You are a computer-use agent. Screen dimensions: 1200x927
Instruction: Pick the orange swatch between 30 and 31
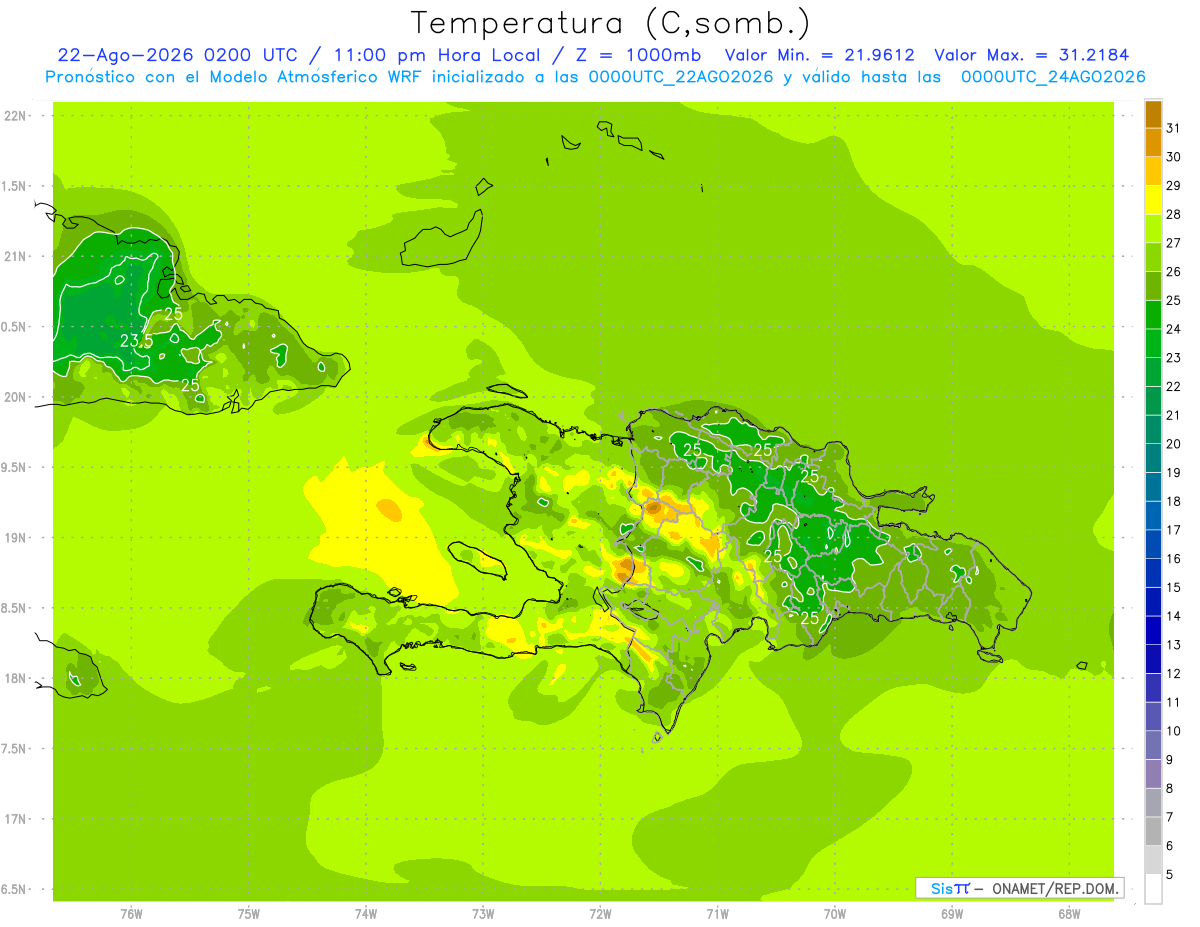(x=1153, y=143)
